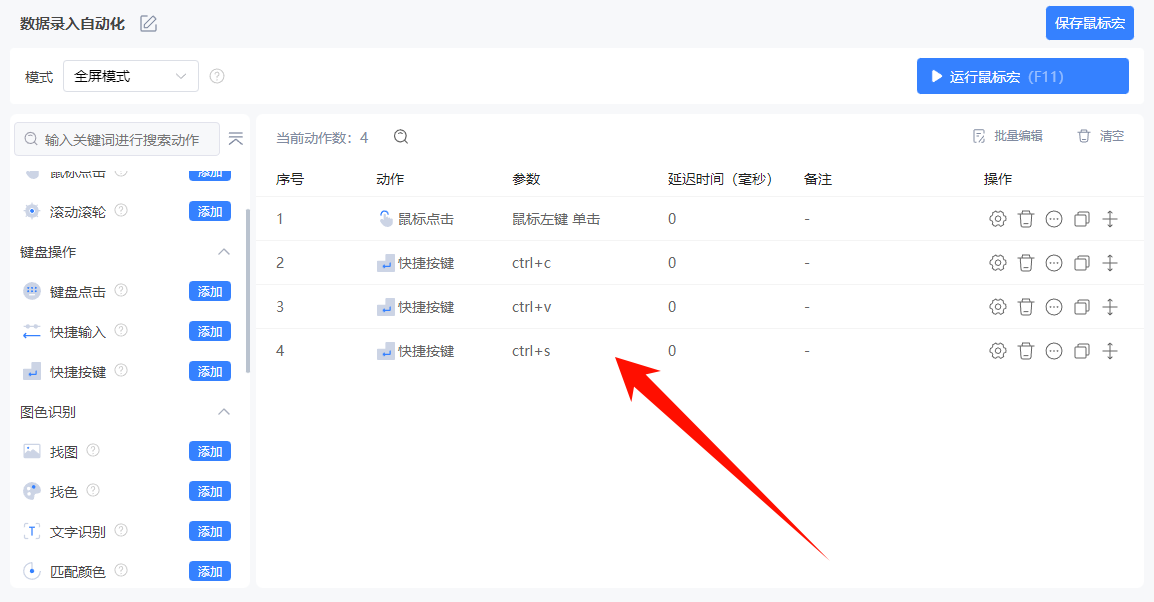Open the 全屏模式 mode dropdown
Viewport: 1154px width, 602px height.
pos(130,76)
